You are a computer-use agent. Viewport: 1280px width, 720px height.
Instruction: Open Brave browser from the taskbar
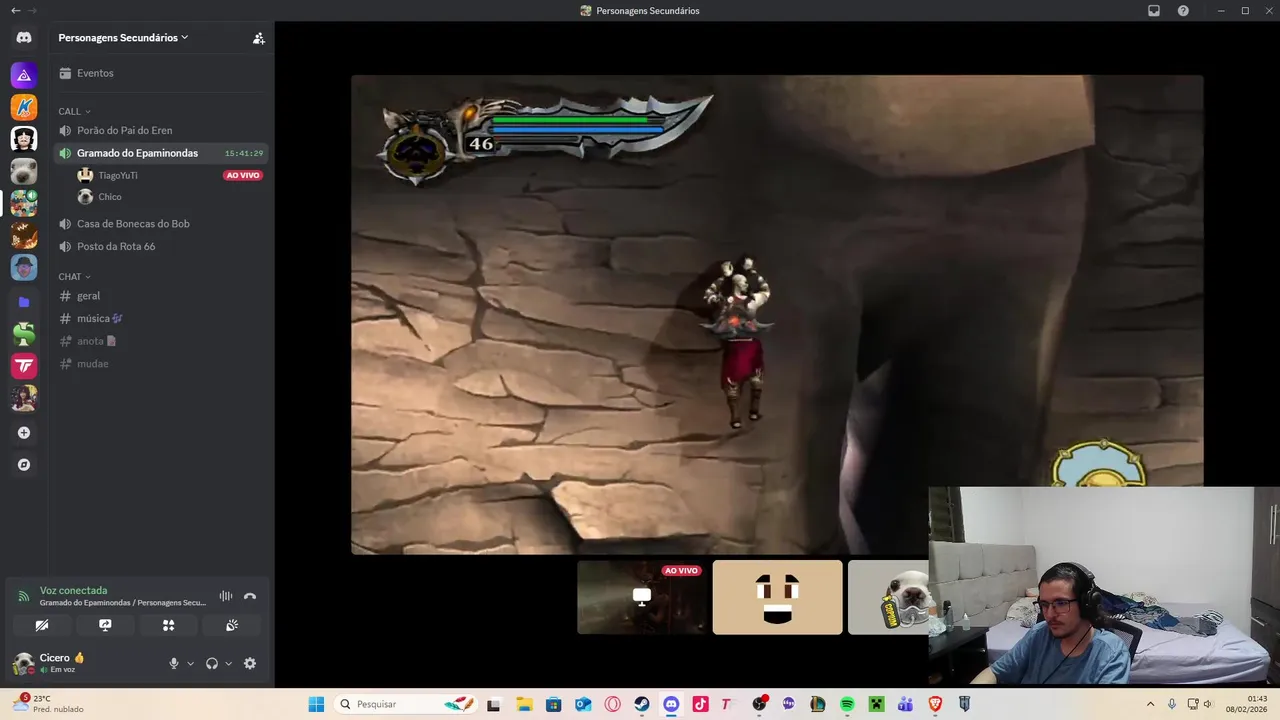[935, 704]
